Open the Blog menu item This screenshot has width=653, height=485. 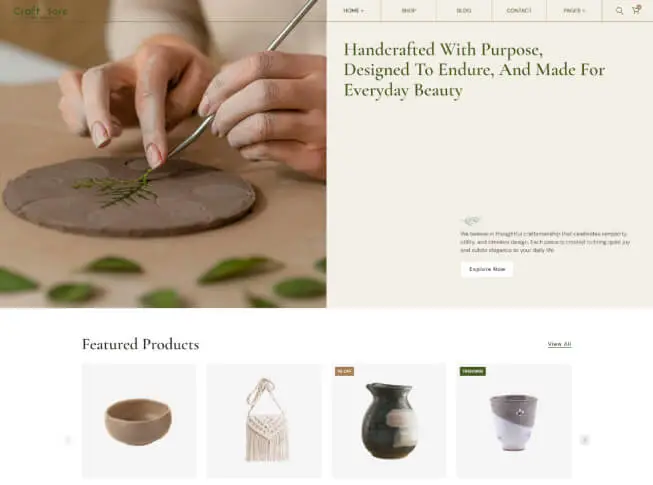[464, 10]
